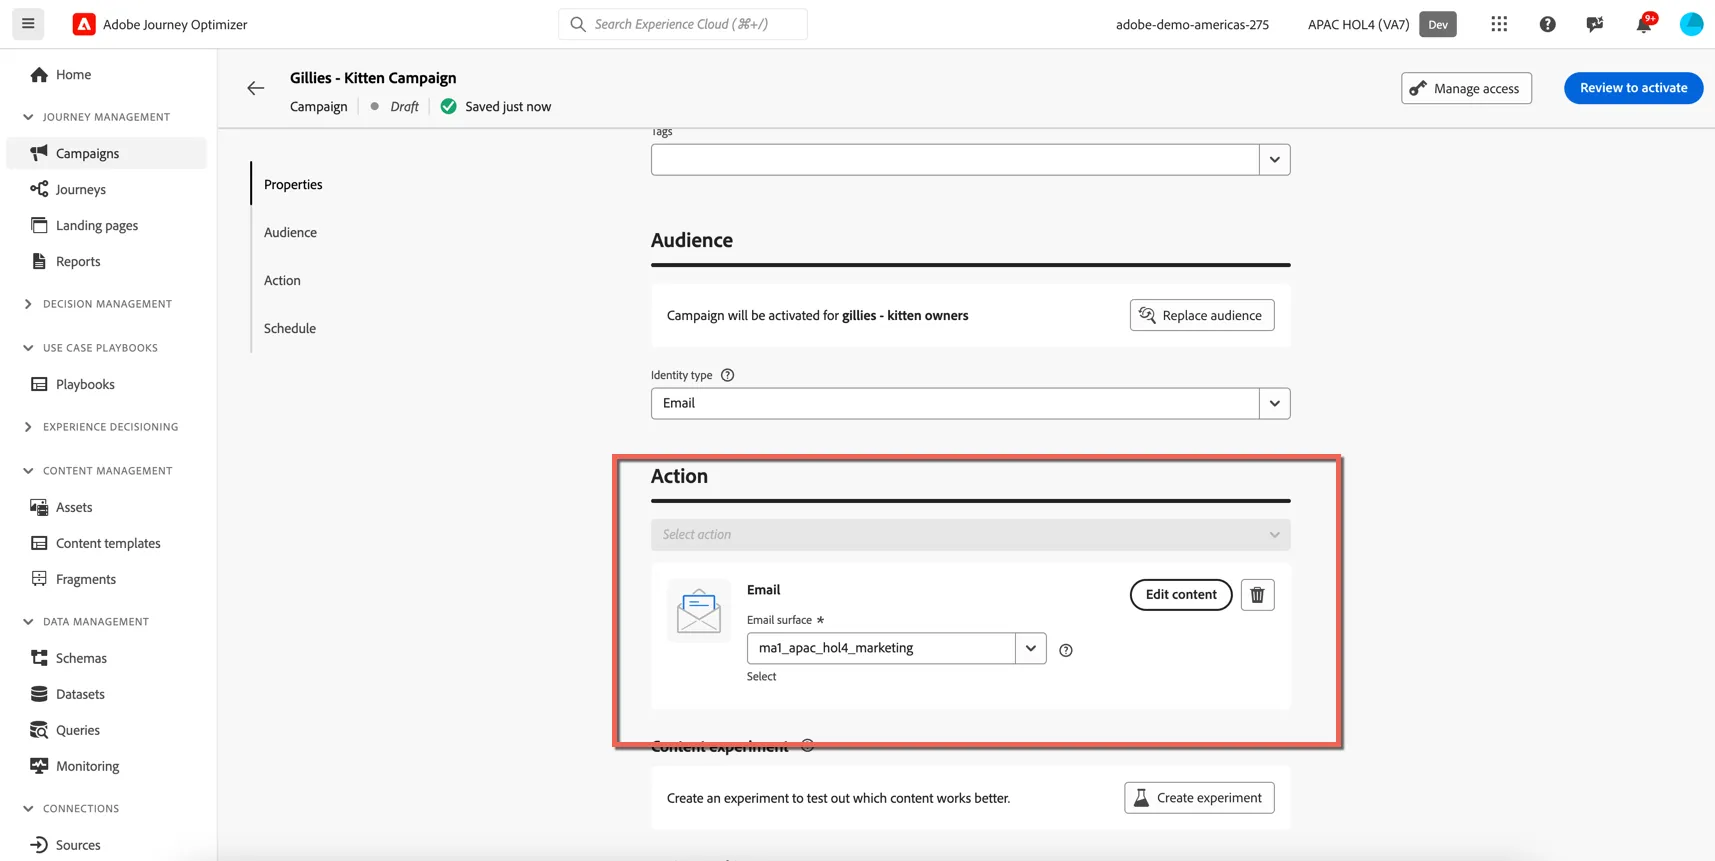Click the Replace audience button
Screen dimensions: 1715x861
(1202, 315)
